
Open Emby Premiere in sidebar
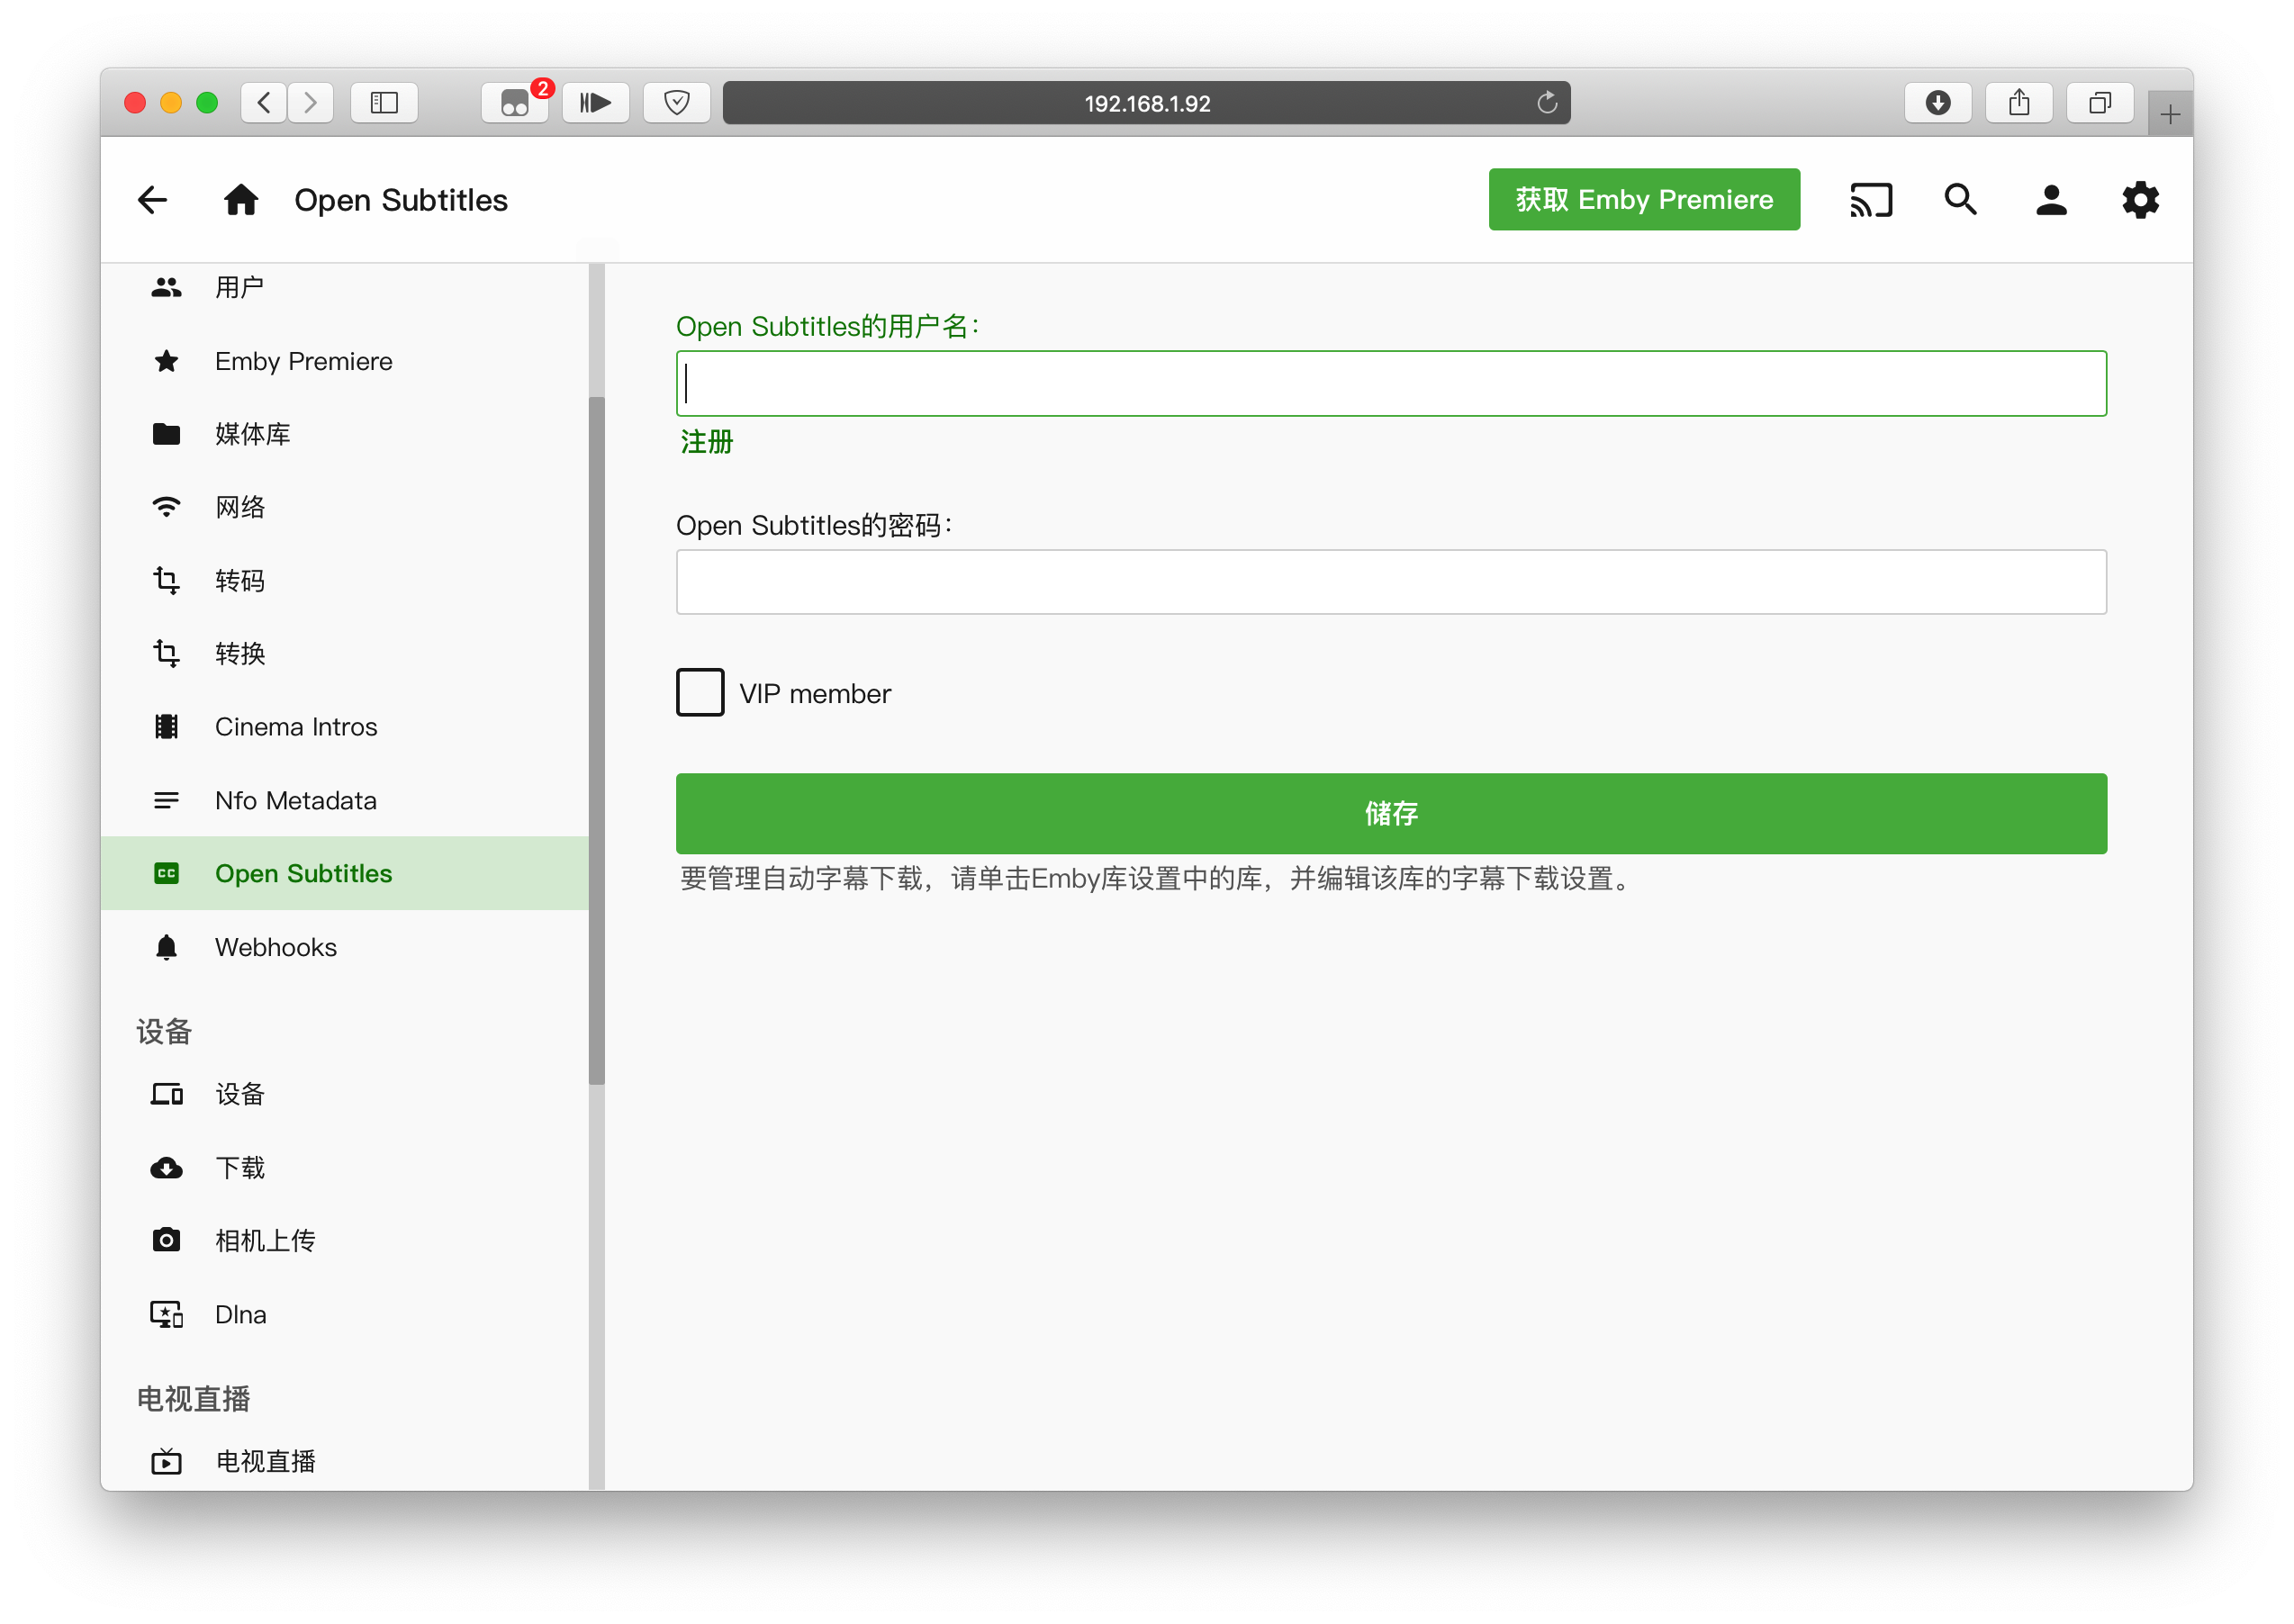(344, 361)
